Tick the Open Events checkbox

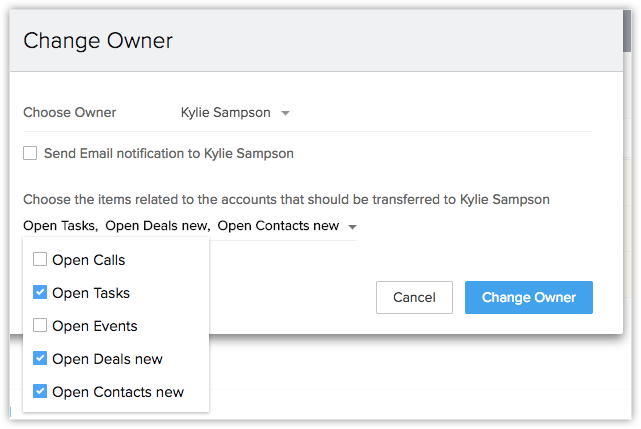pyautogui.click(x=40, y=325)
